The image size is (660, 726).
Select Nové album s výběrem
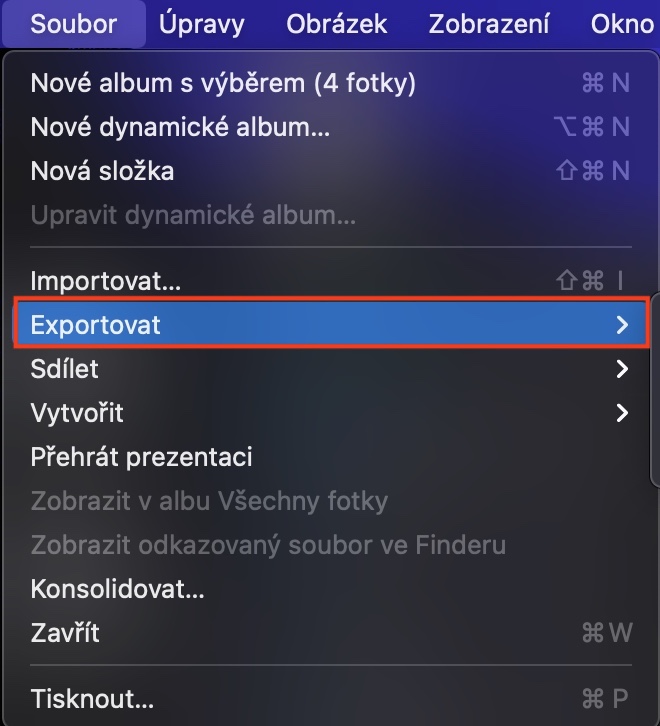pos(223,82)
